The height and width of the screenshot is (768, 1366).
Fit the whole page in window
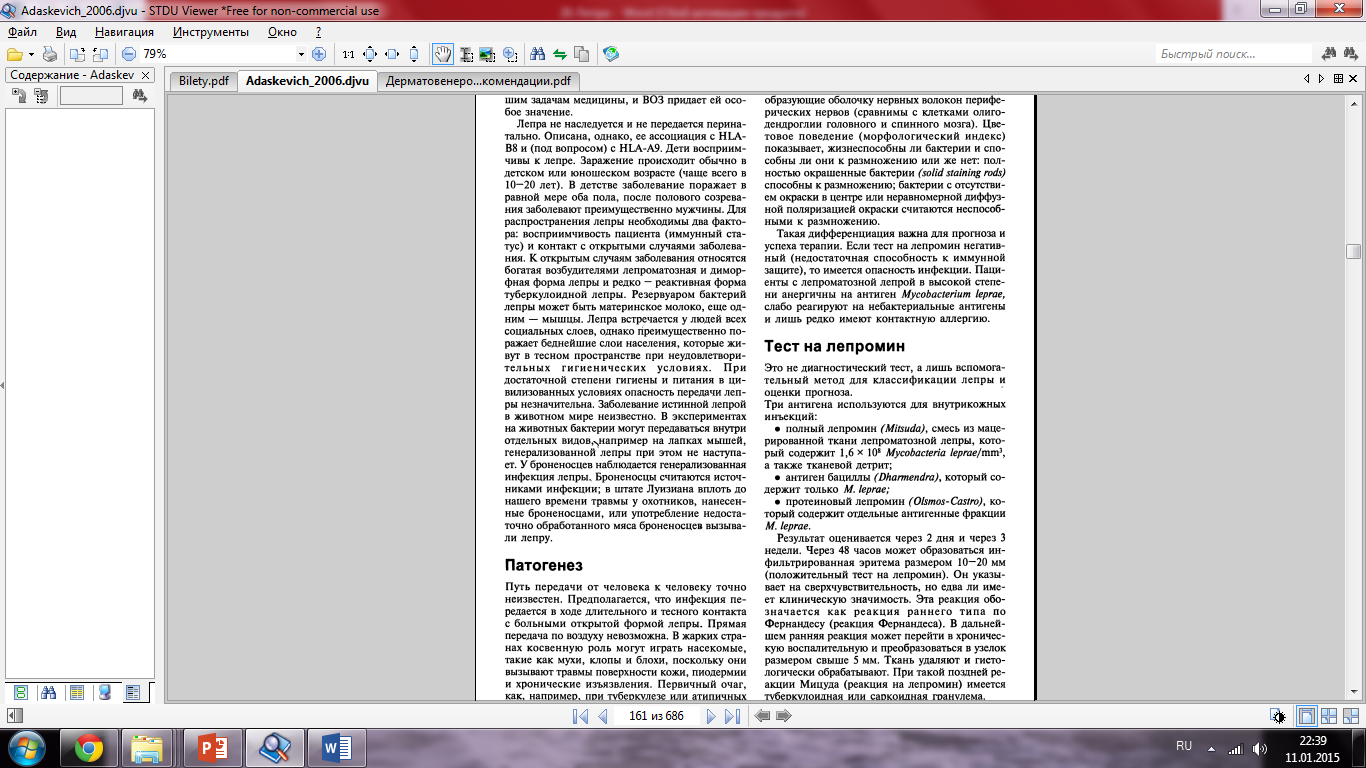click(x=370, y=54)
